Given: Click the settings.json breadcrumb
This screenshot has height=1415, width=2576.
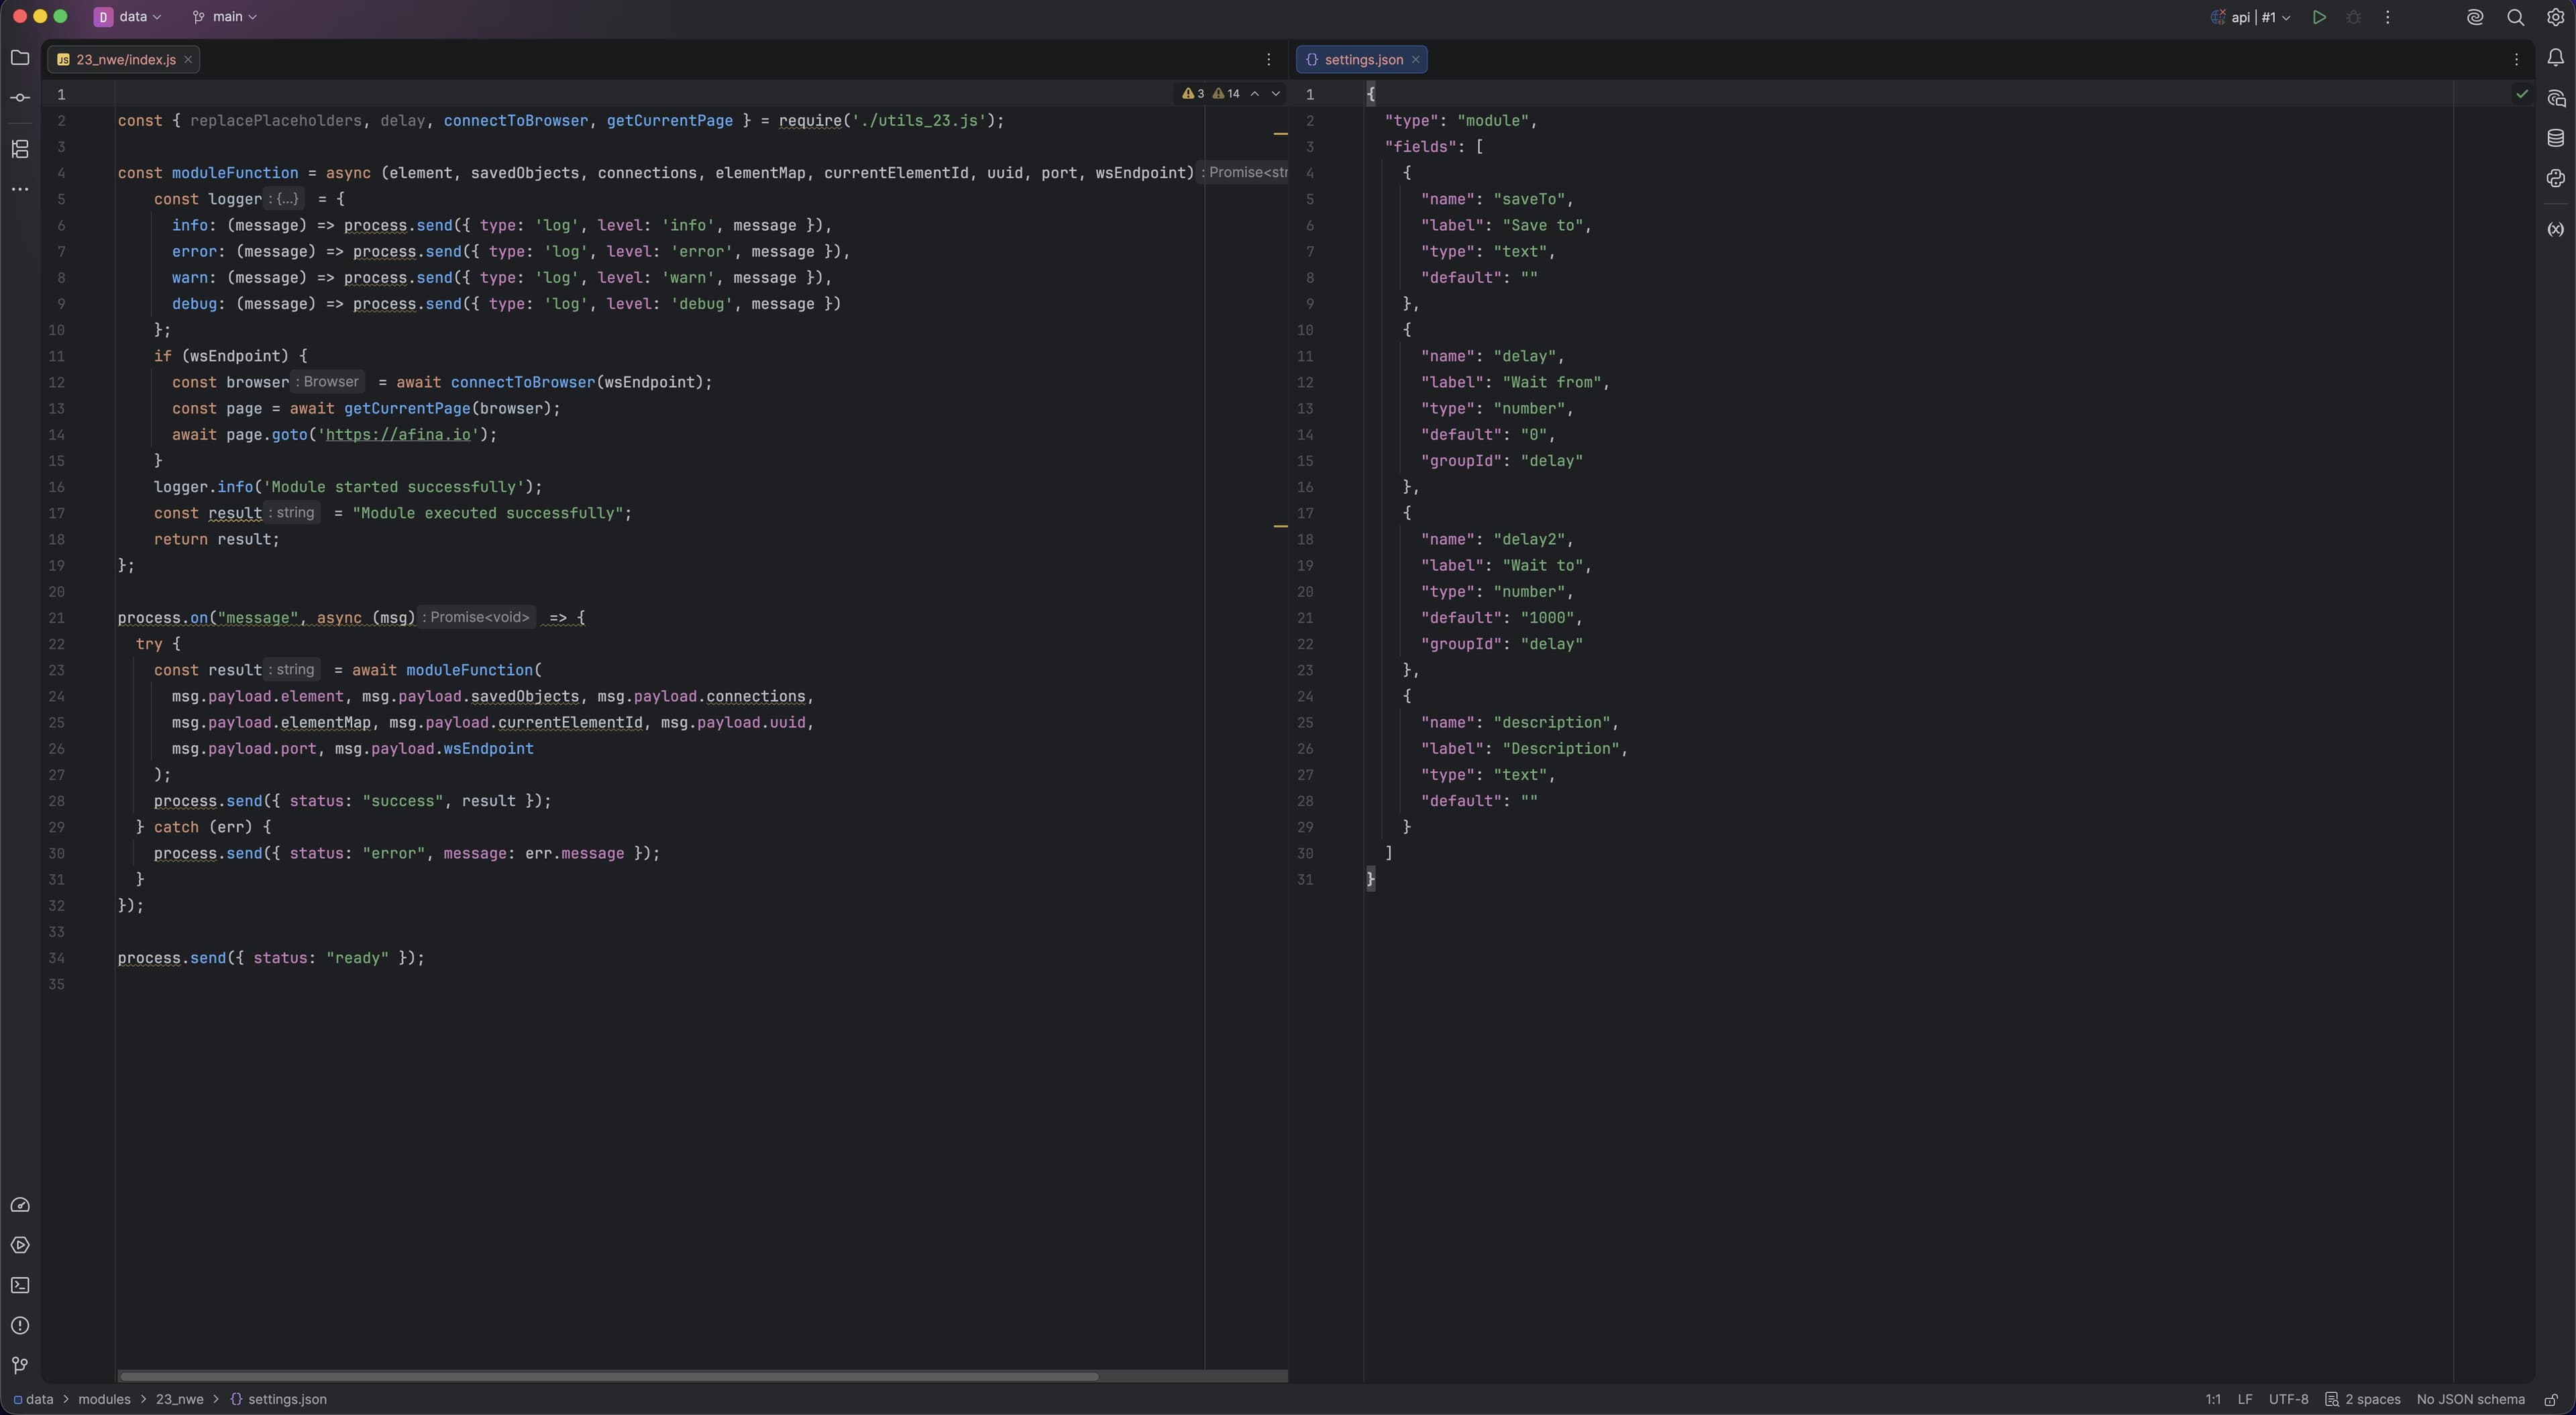Looking at the screenshot, I should click(278, 1400).
